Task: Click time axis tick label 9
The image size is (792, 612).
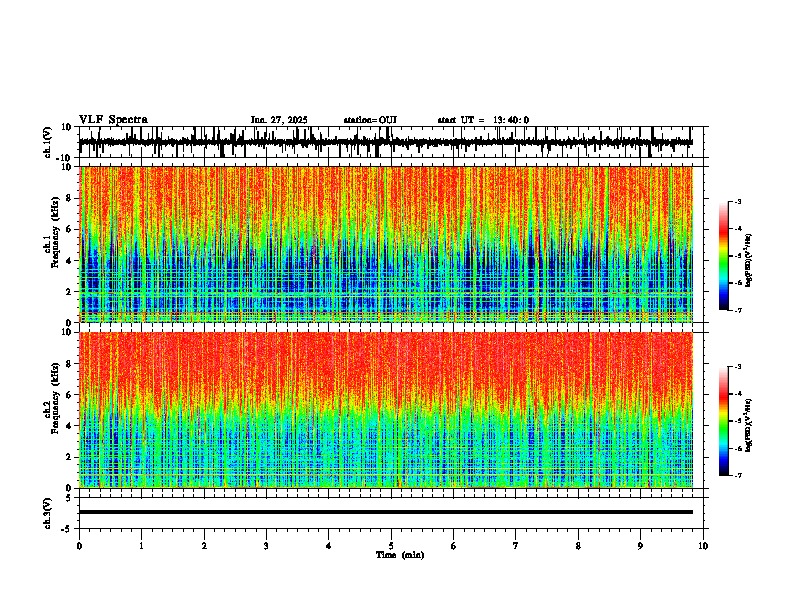Action: [640, 546]
